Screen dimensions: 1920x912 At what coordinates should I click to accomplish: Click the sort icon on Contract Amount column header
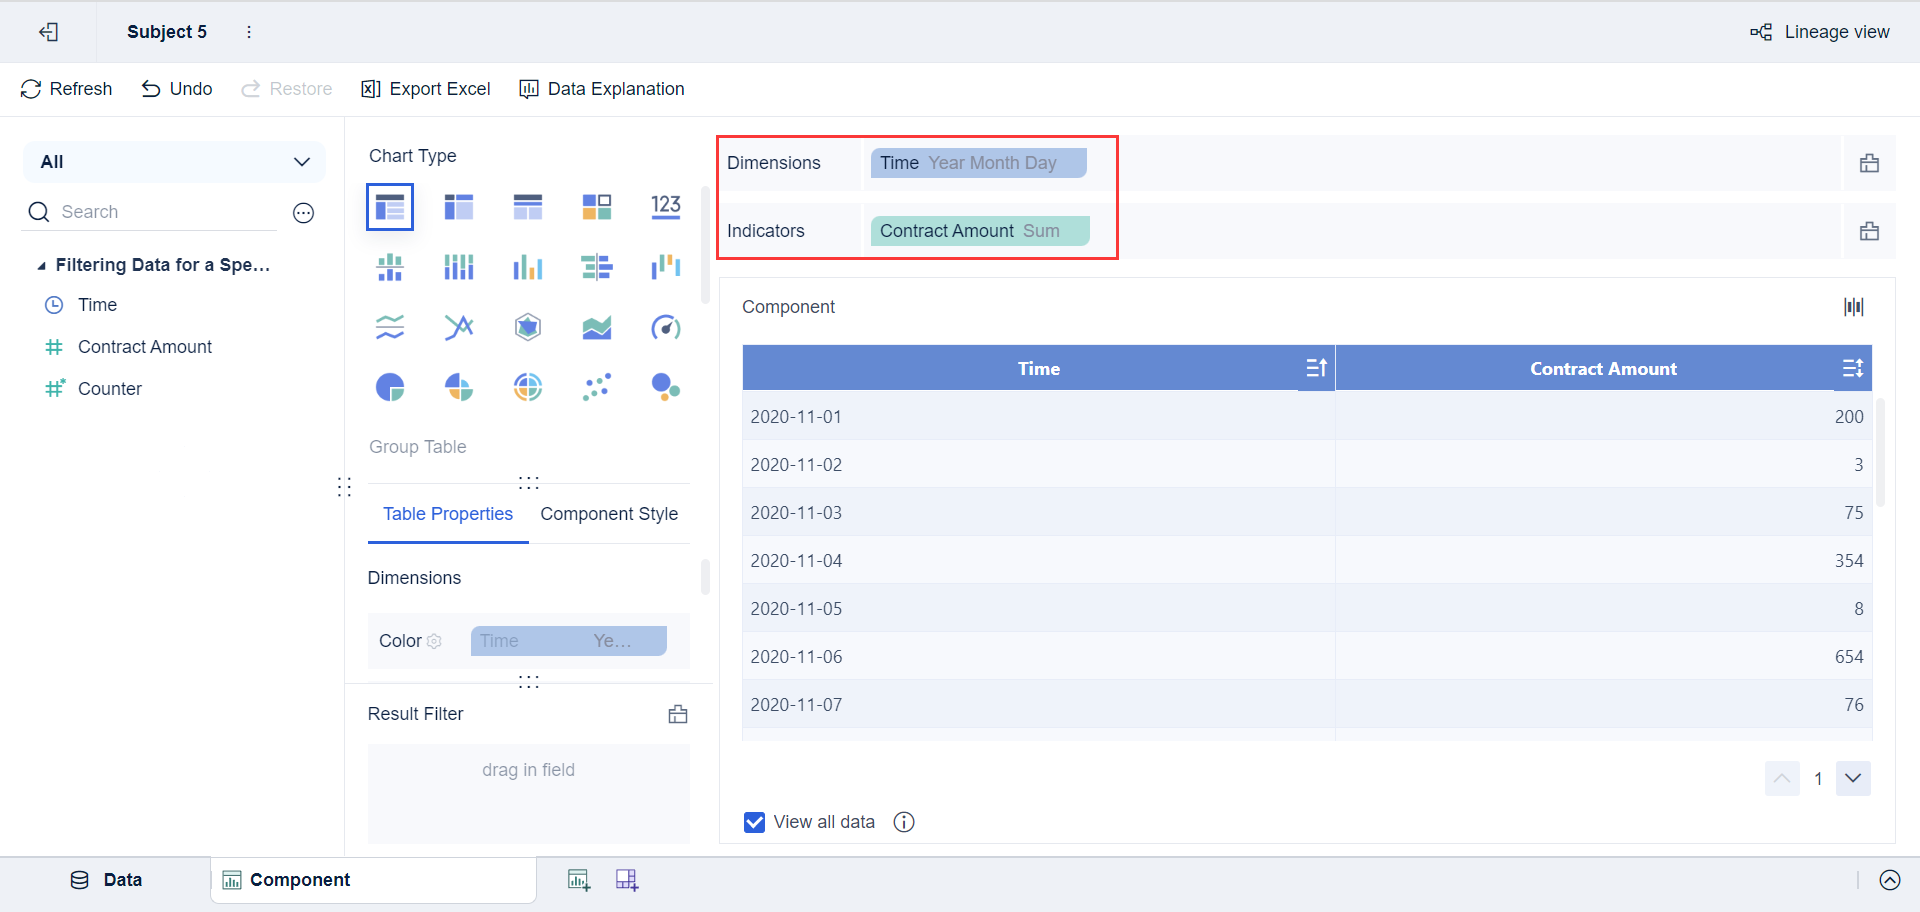1852,368
